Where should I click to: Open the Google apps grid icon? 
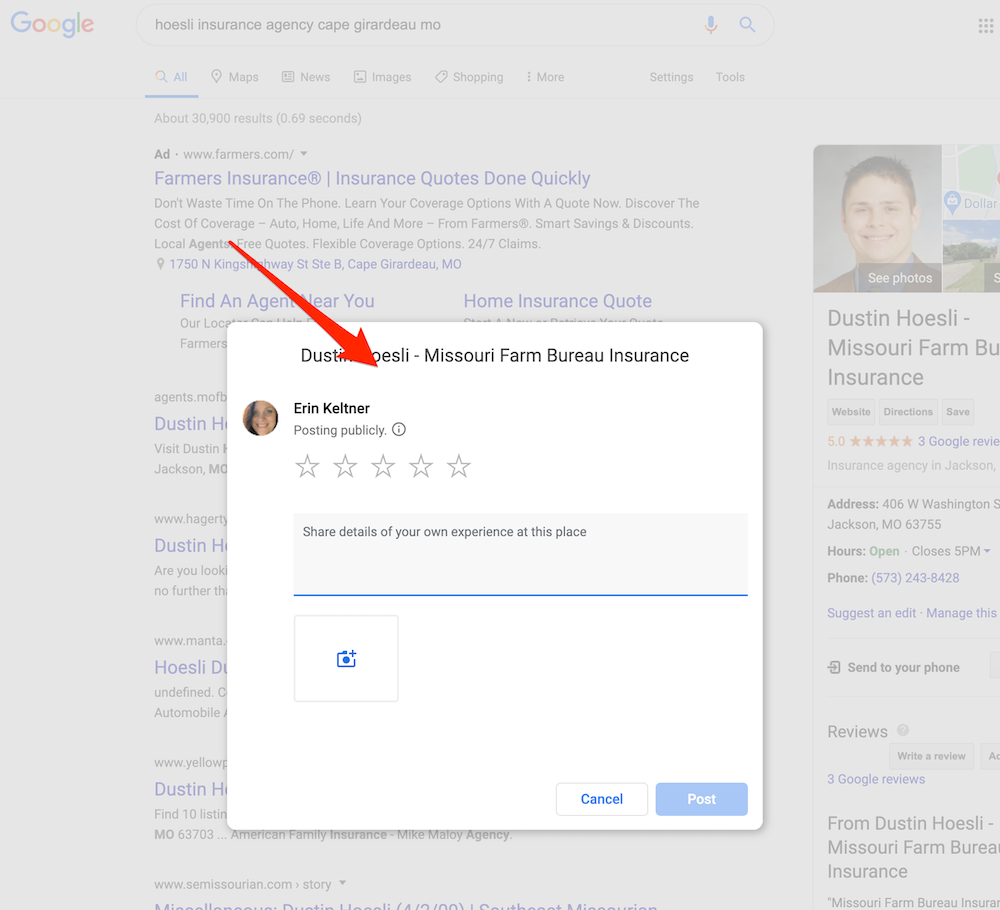986,26
